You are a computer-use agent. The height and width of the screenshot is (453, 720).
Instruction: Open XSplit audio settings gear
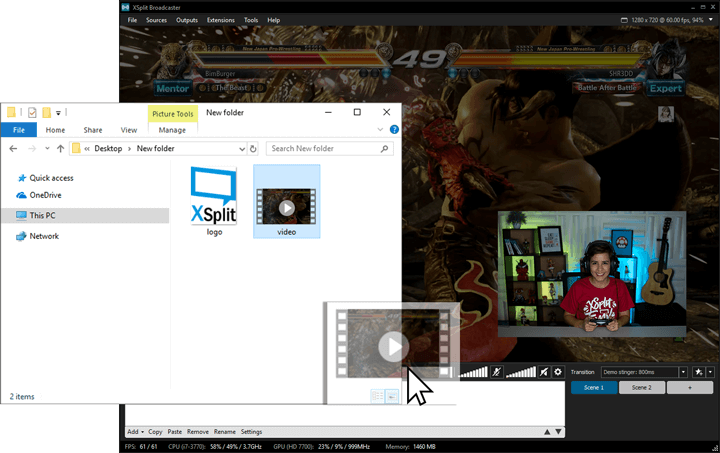(x=558, y=372)
